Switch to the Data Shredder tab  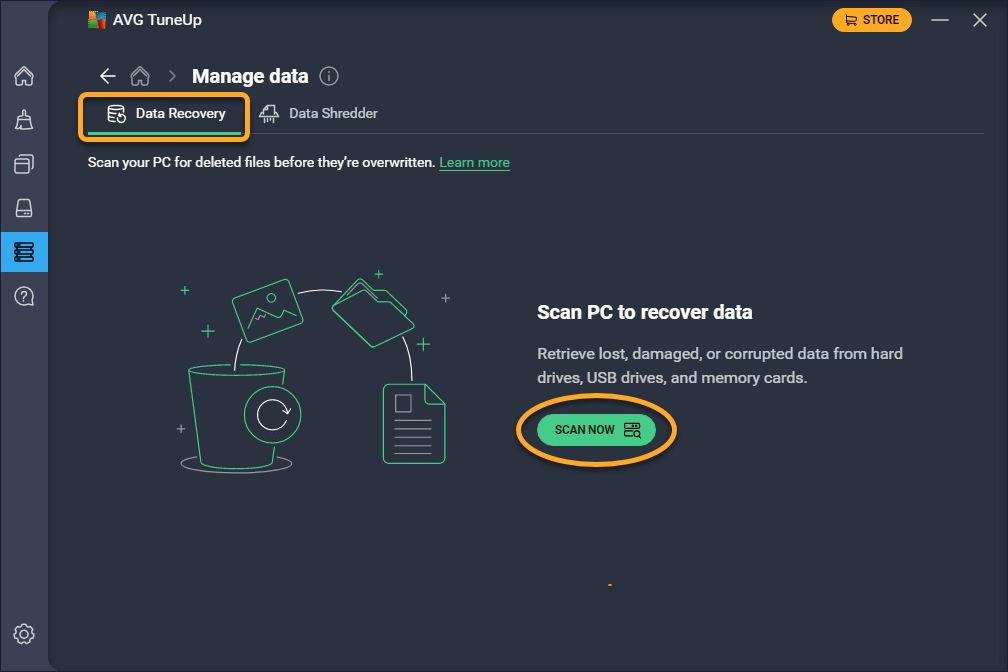319,114
